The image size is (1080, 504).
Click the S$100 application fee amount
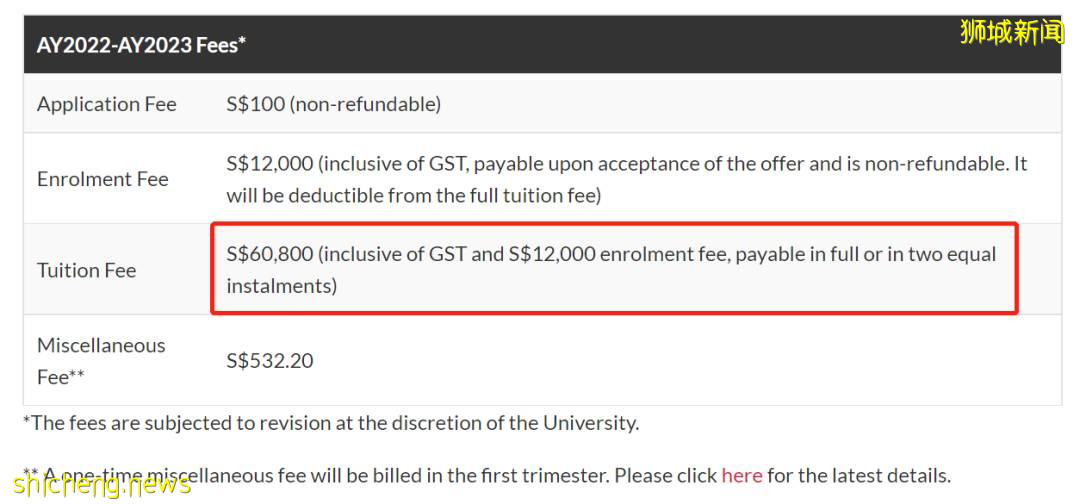pyautogui.click(x=255, y=104)
